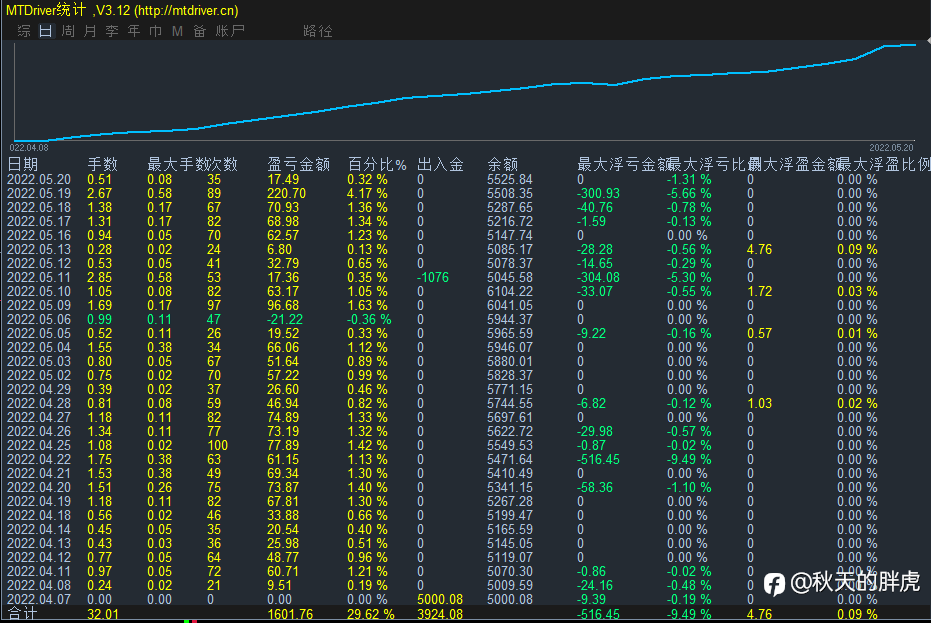Click profit 33.88 on 2022.04.18
Image resolution: width=931 pixels, height=623 pixels.
(283, 516)
